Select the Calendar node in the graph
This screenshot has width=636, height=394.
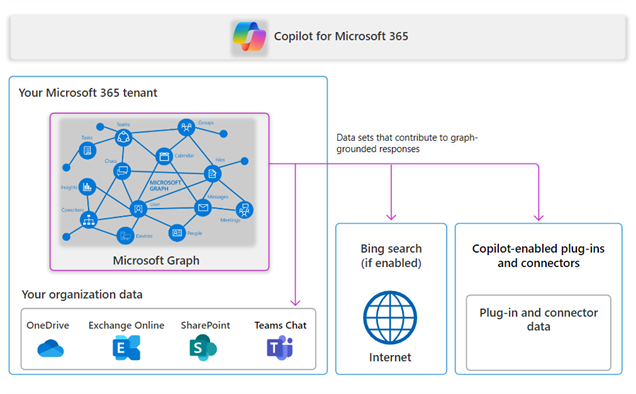point(164,156)
